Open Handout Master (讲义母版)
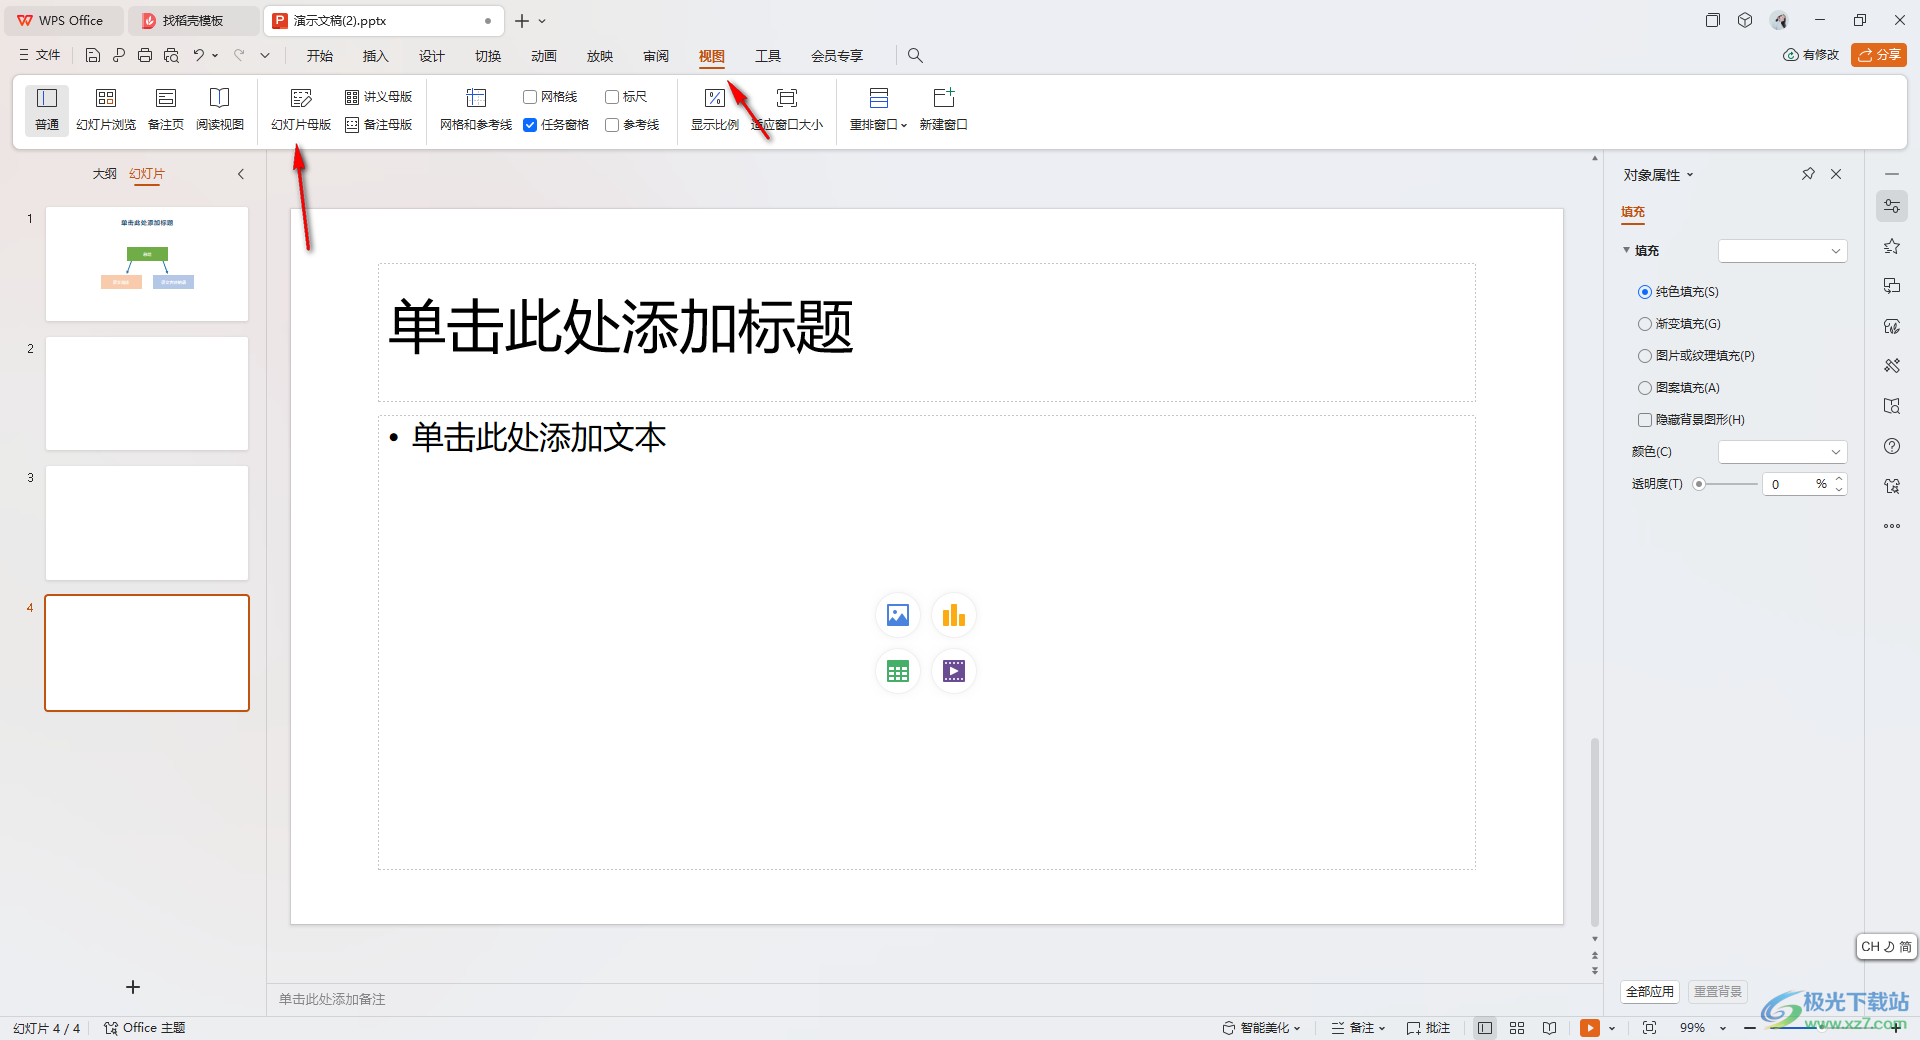 click(379, 97)
